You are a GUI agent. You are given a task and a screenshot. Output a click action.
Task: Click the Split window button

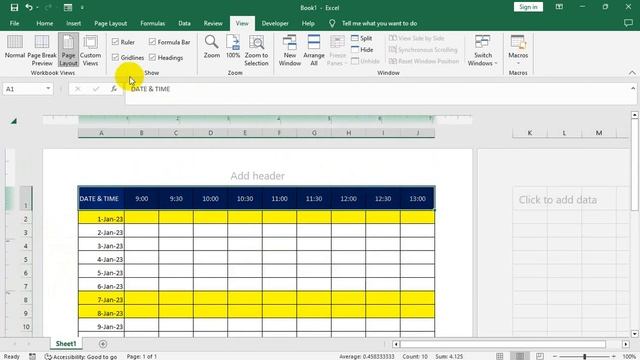pyautogui.click(x=362, y=38)
